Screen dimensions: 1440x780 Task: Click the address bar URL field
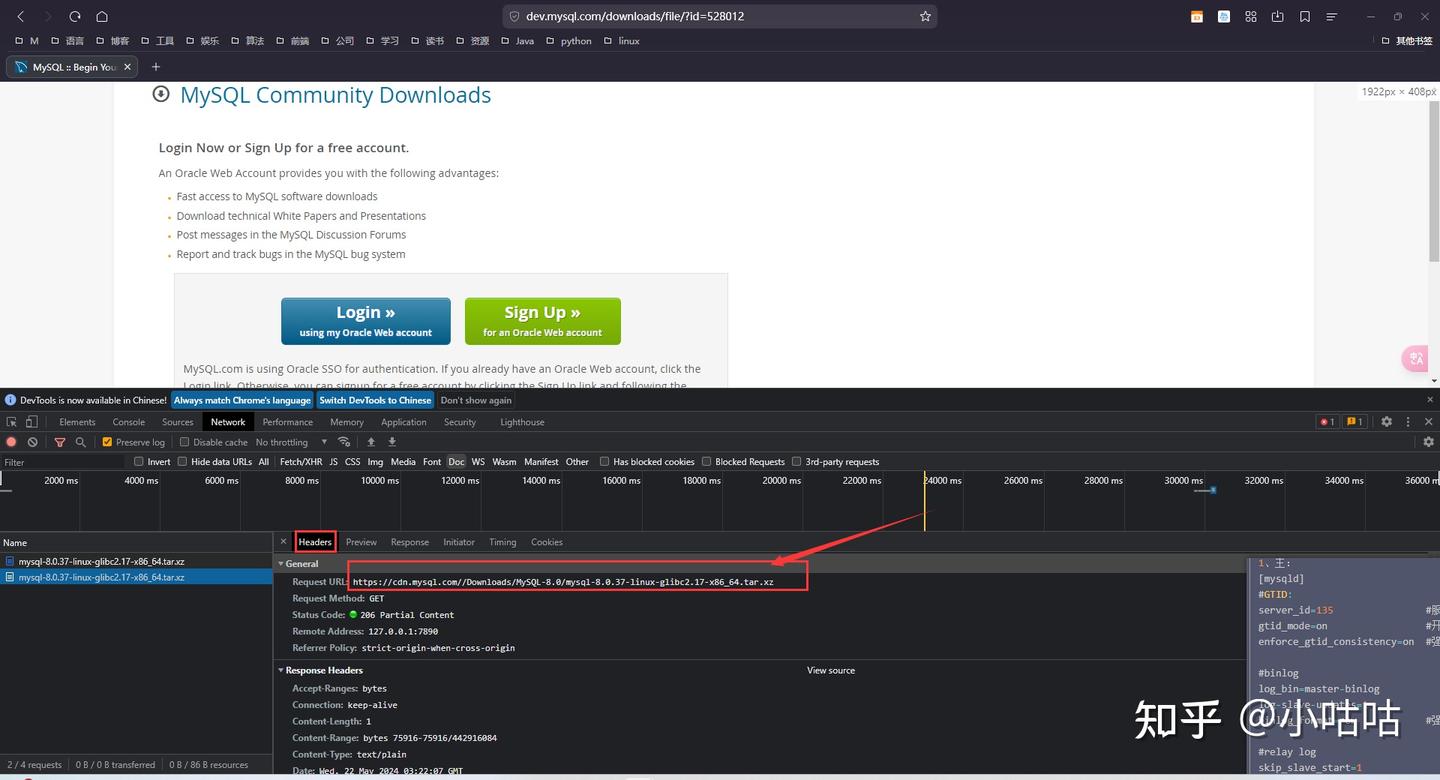click(718, 16)
